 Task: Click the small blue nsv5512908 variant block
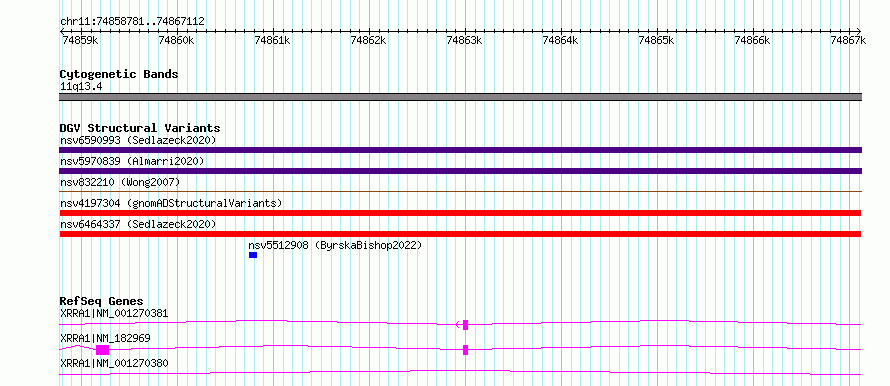coord(253,255)
